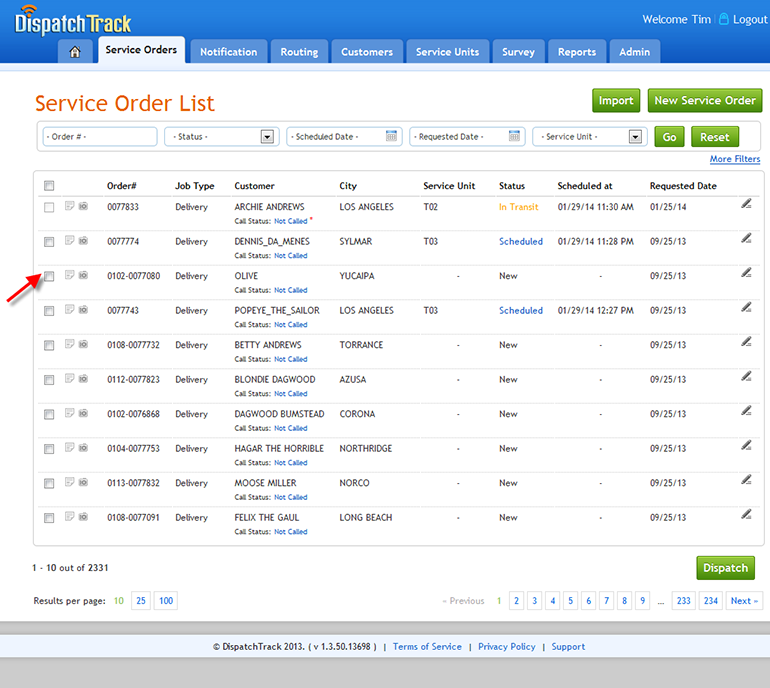770x688 pixels.
Task: Expand More Filters
Action: [x=734, y=160]
